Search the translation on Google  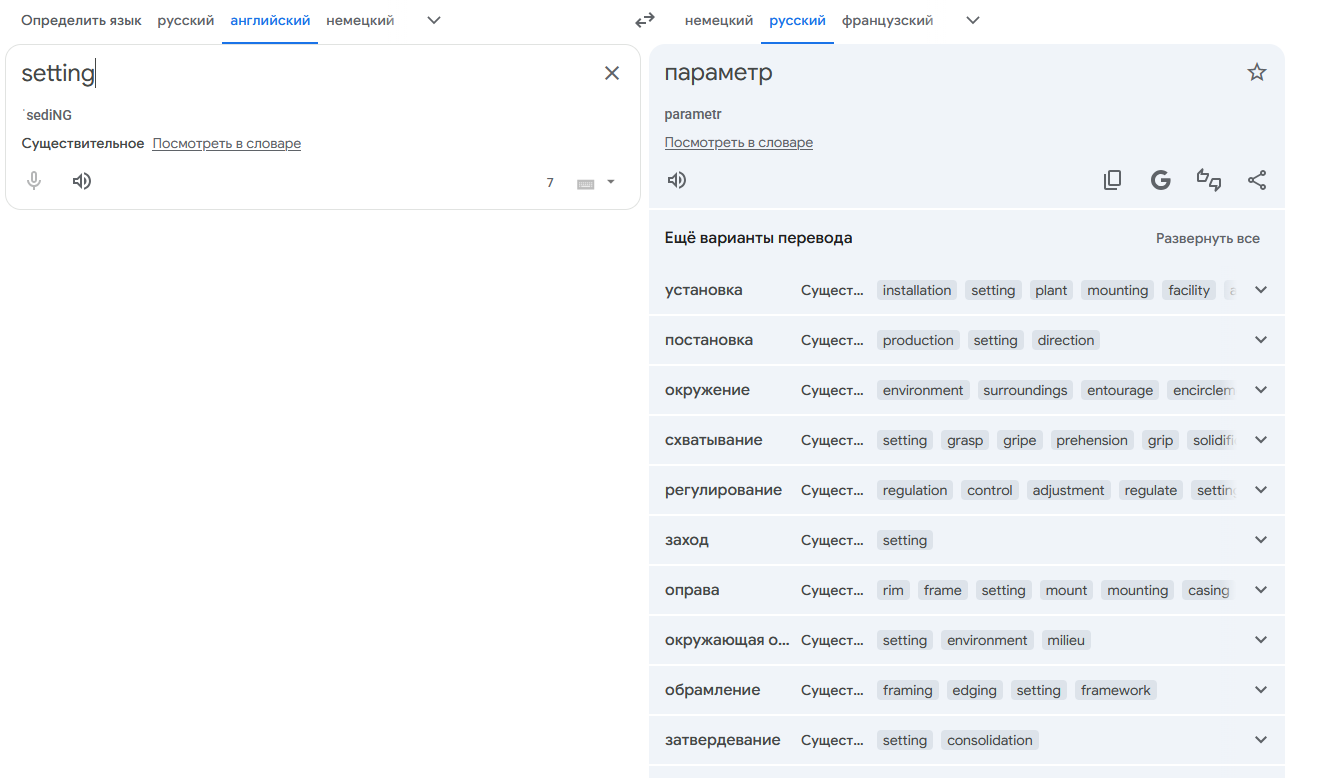click(1160, 180)
